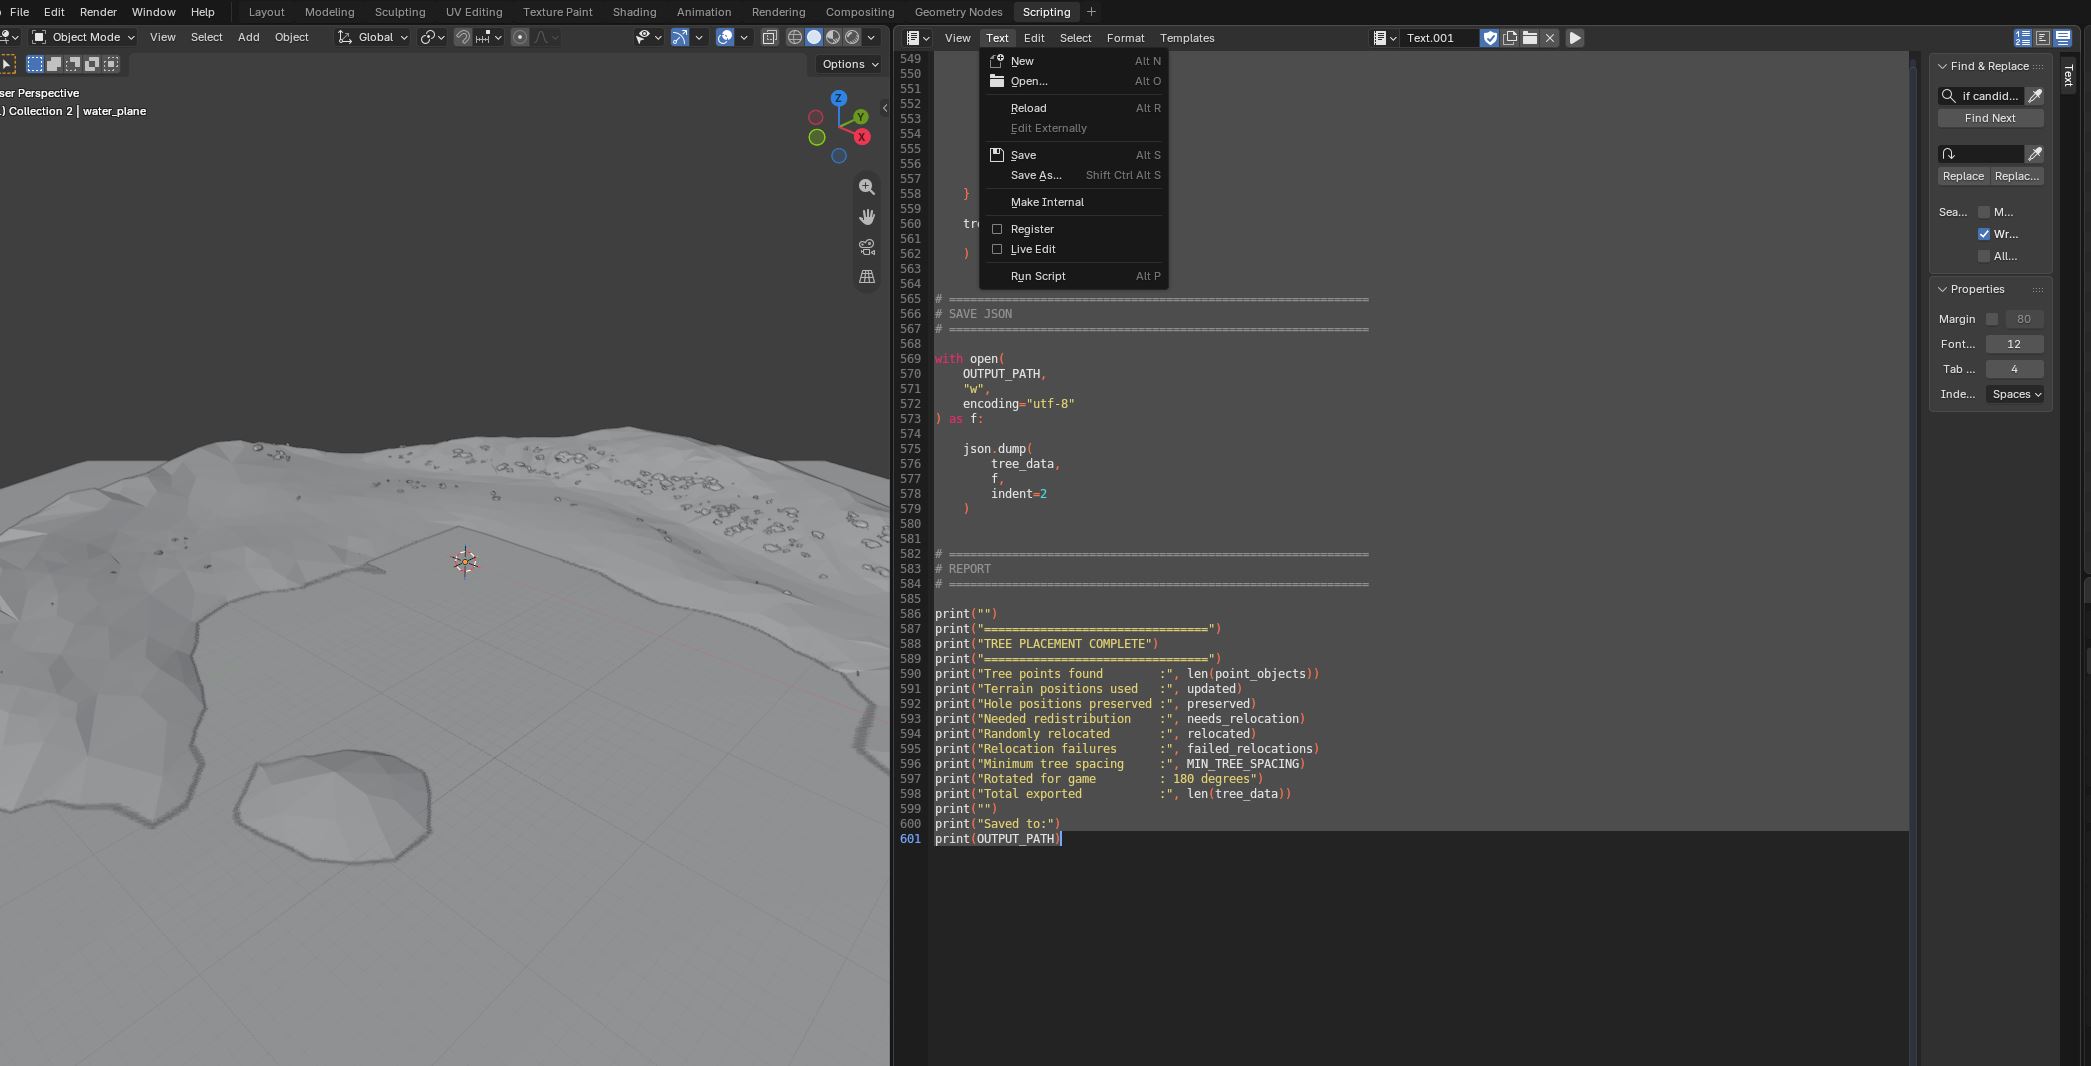The image size is (2091, 1066).
Task: Open a text file via folder icon
Action: (x=1530, y=38)
